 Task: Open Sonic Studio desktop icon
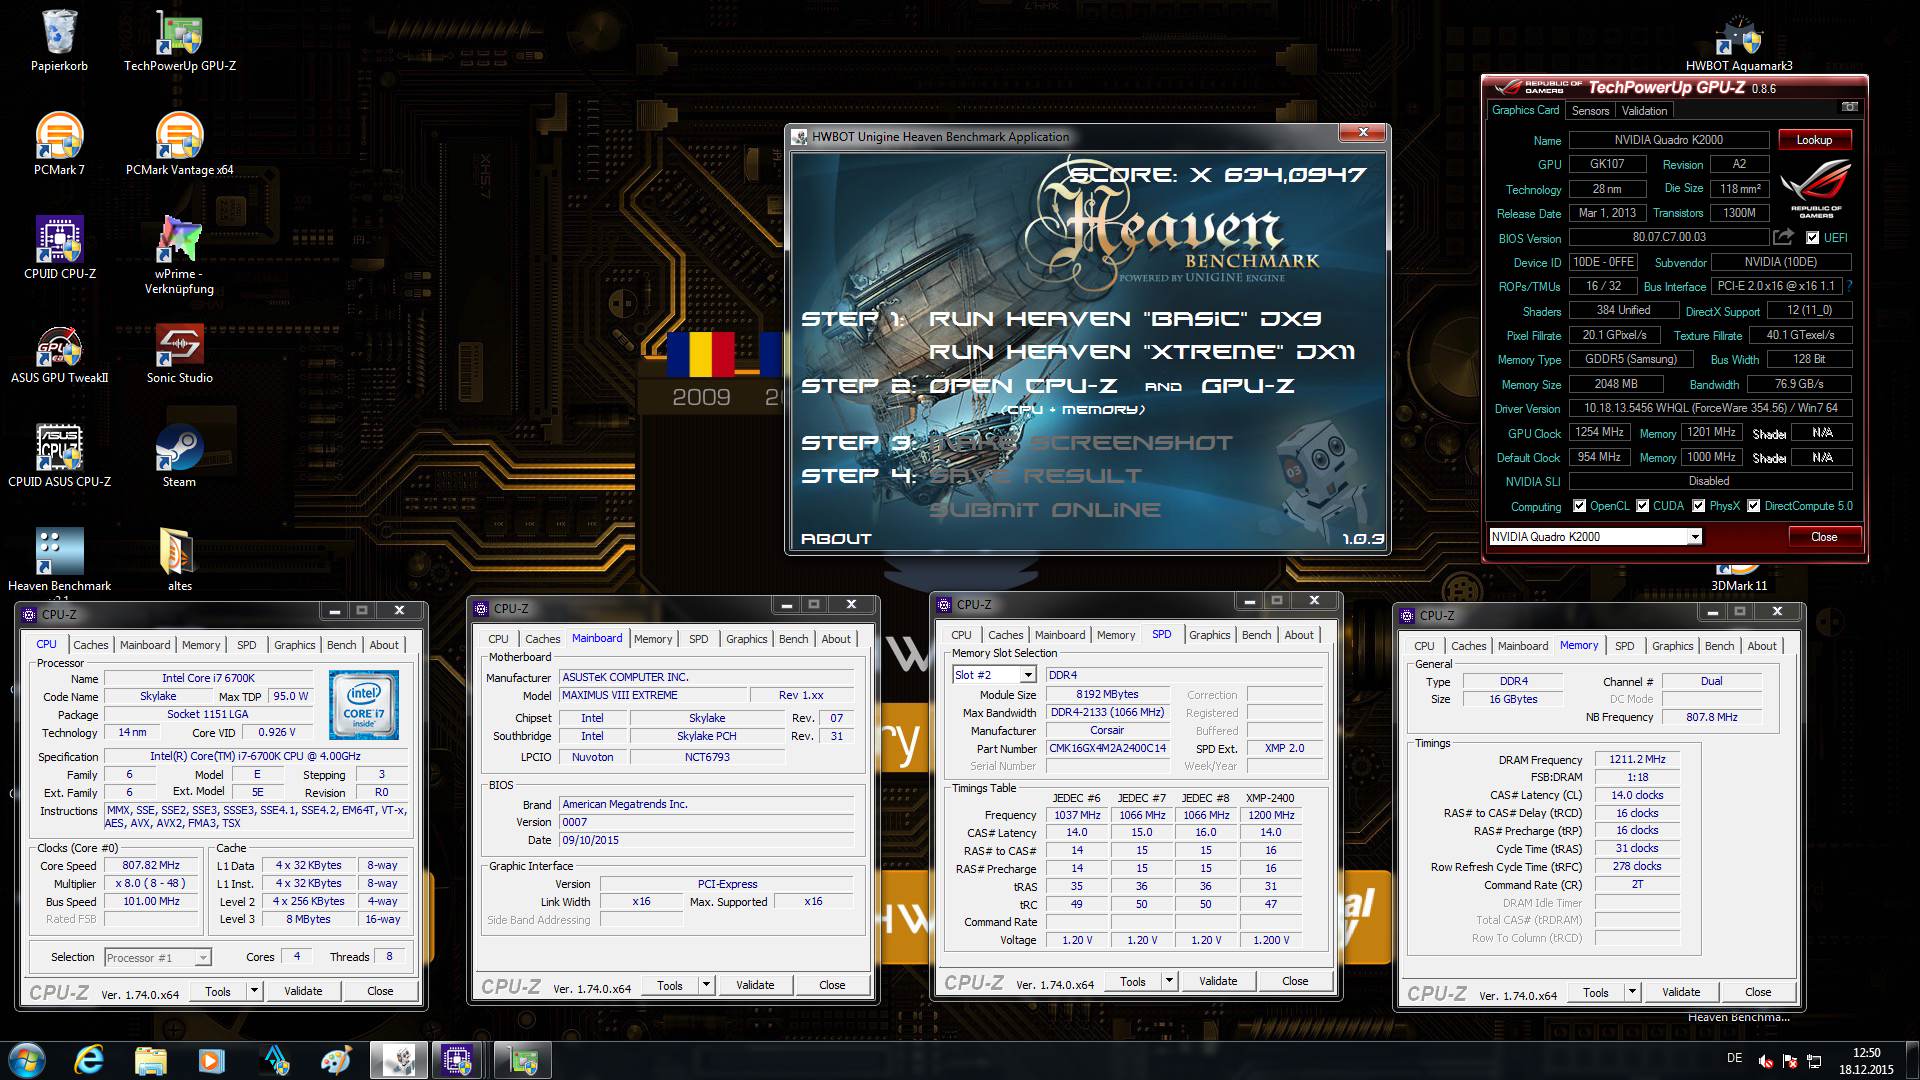point(180,351)
